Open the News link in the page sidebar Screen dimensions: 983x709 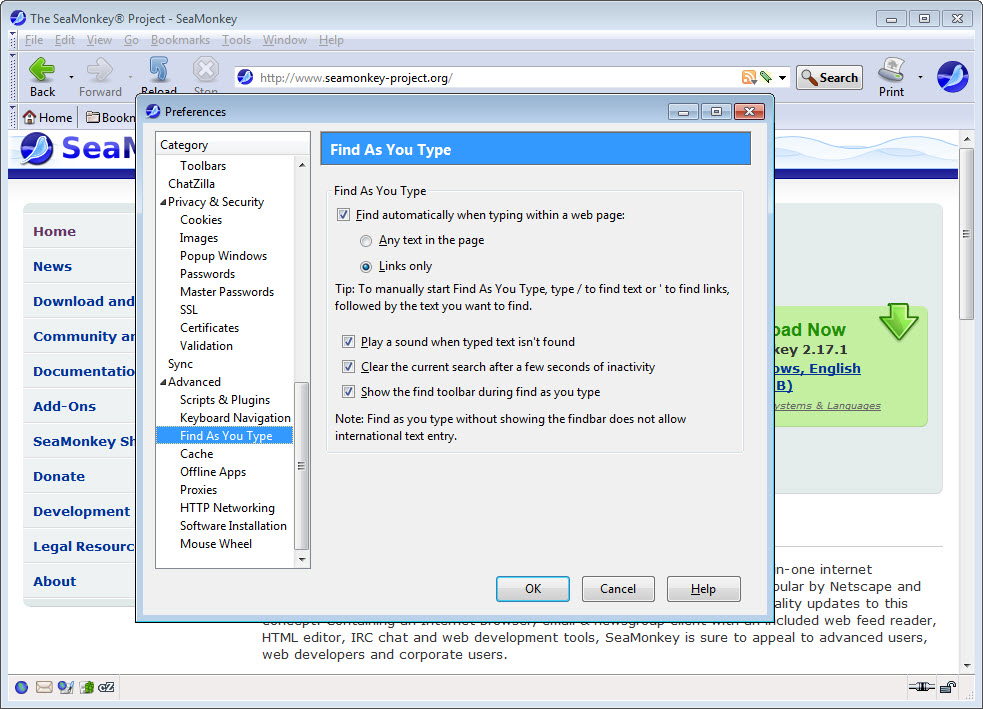53,266
